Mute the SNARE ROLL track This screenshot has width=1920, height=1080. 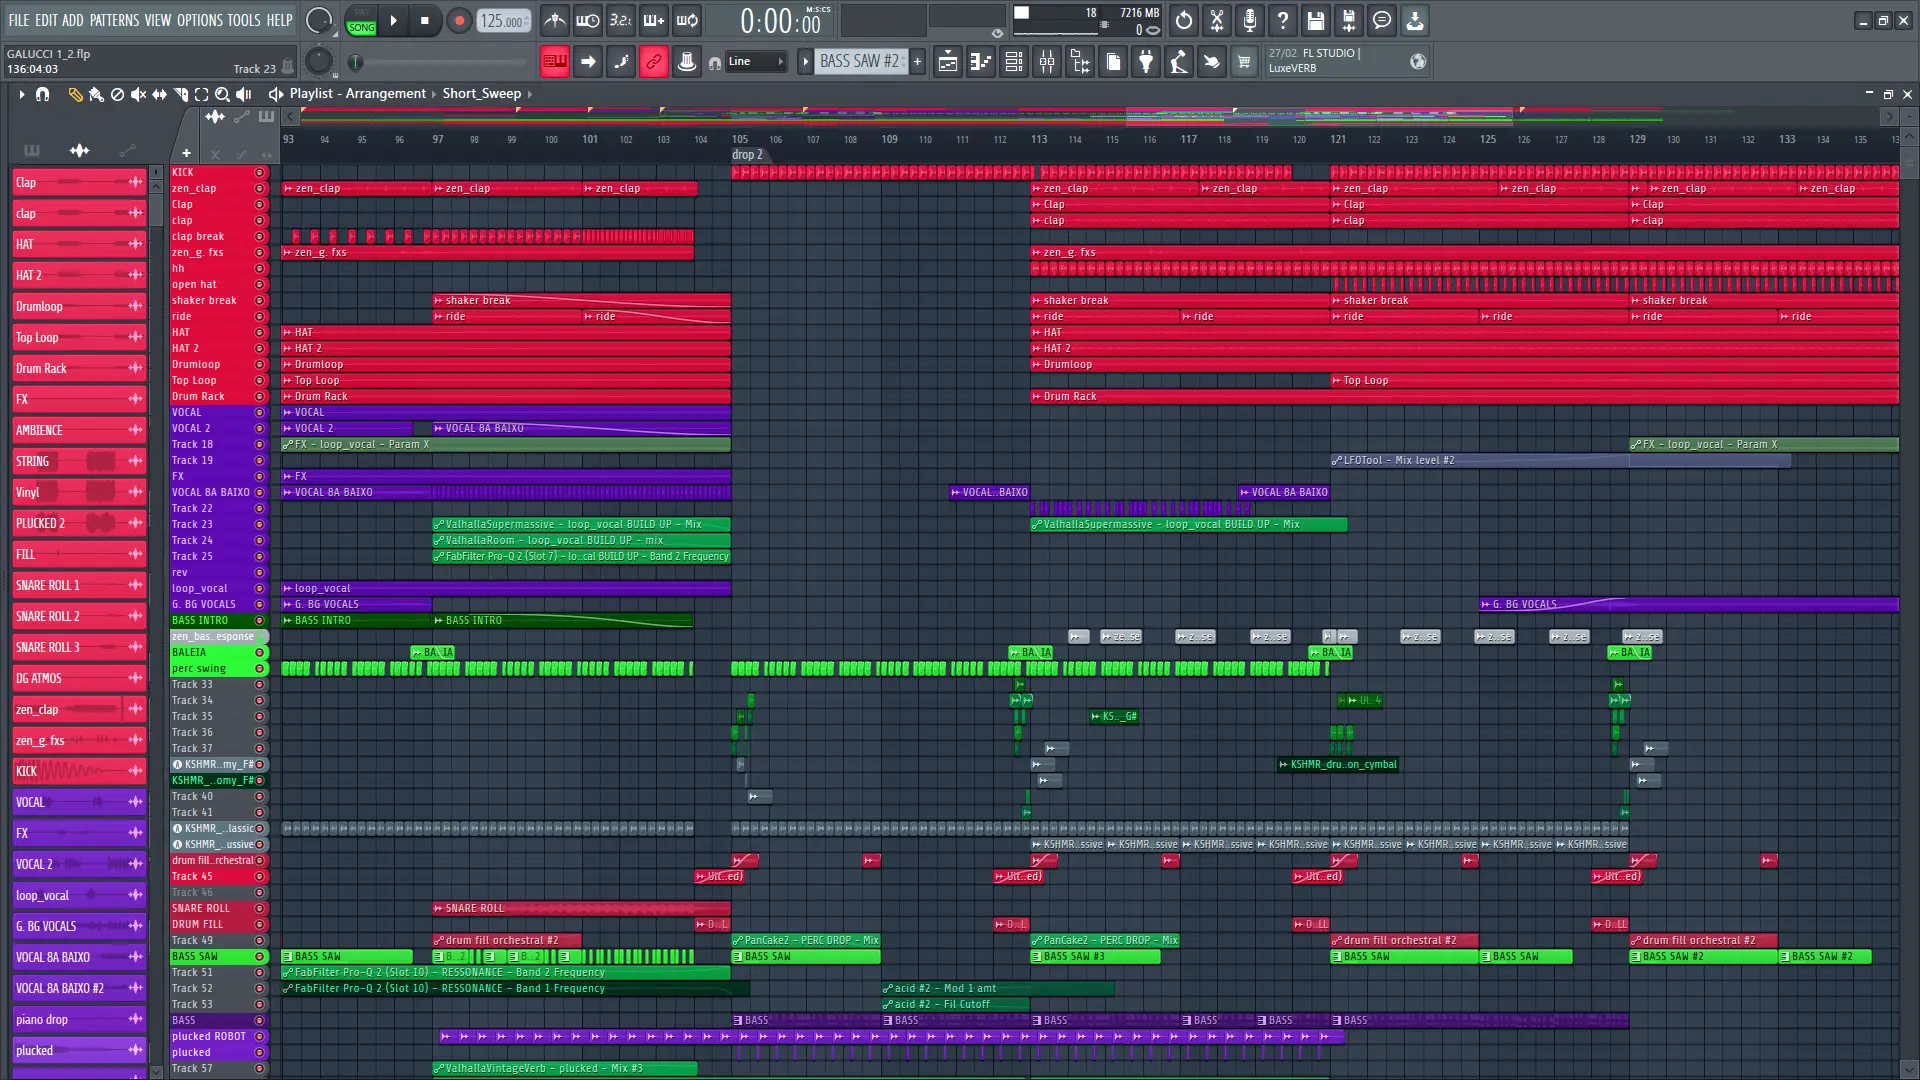click(x=259, y=908)
